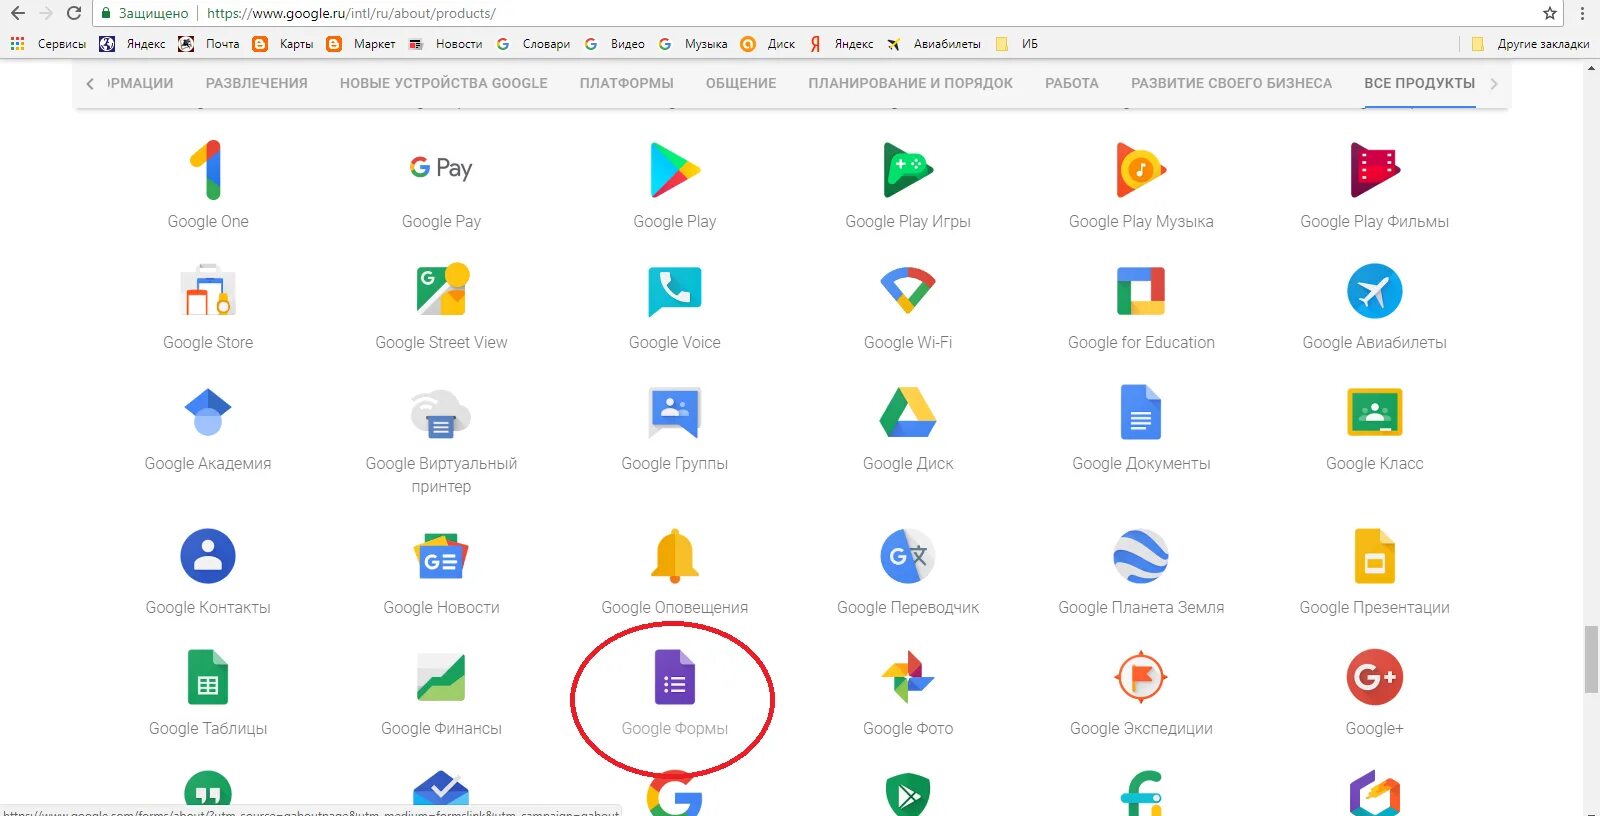Screen dimensions: 1600x816
Task: Open the Google Street View icon
Action: coord(441,290)
